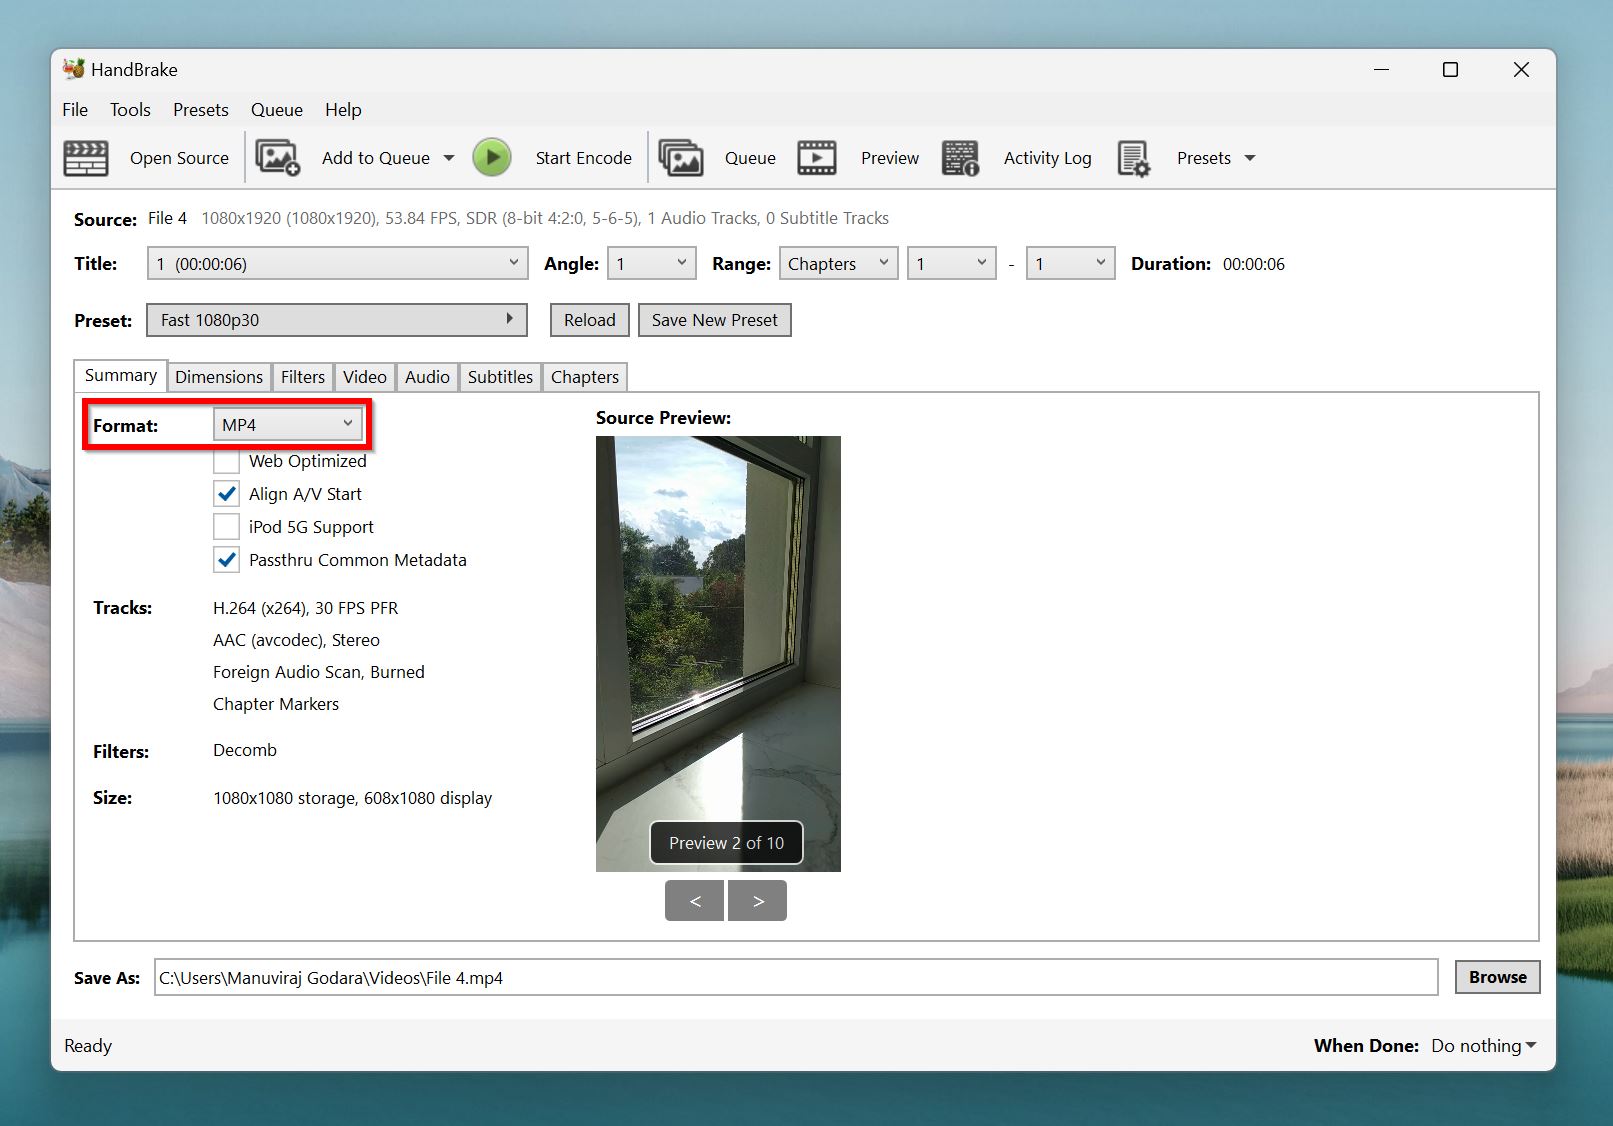Click the Browse button for save location
The height and width of the screenshot is (1126, 1613).
click(x=1496, y=977)
